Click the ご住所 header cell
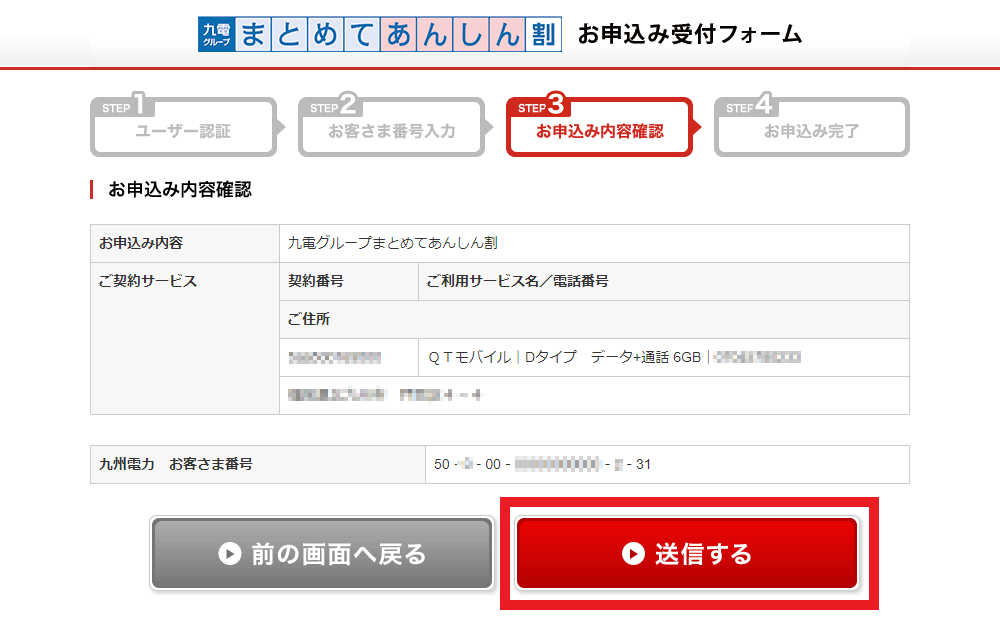Image resolution: width=1000 pixels, height=618 pixels. [594, 319]
